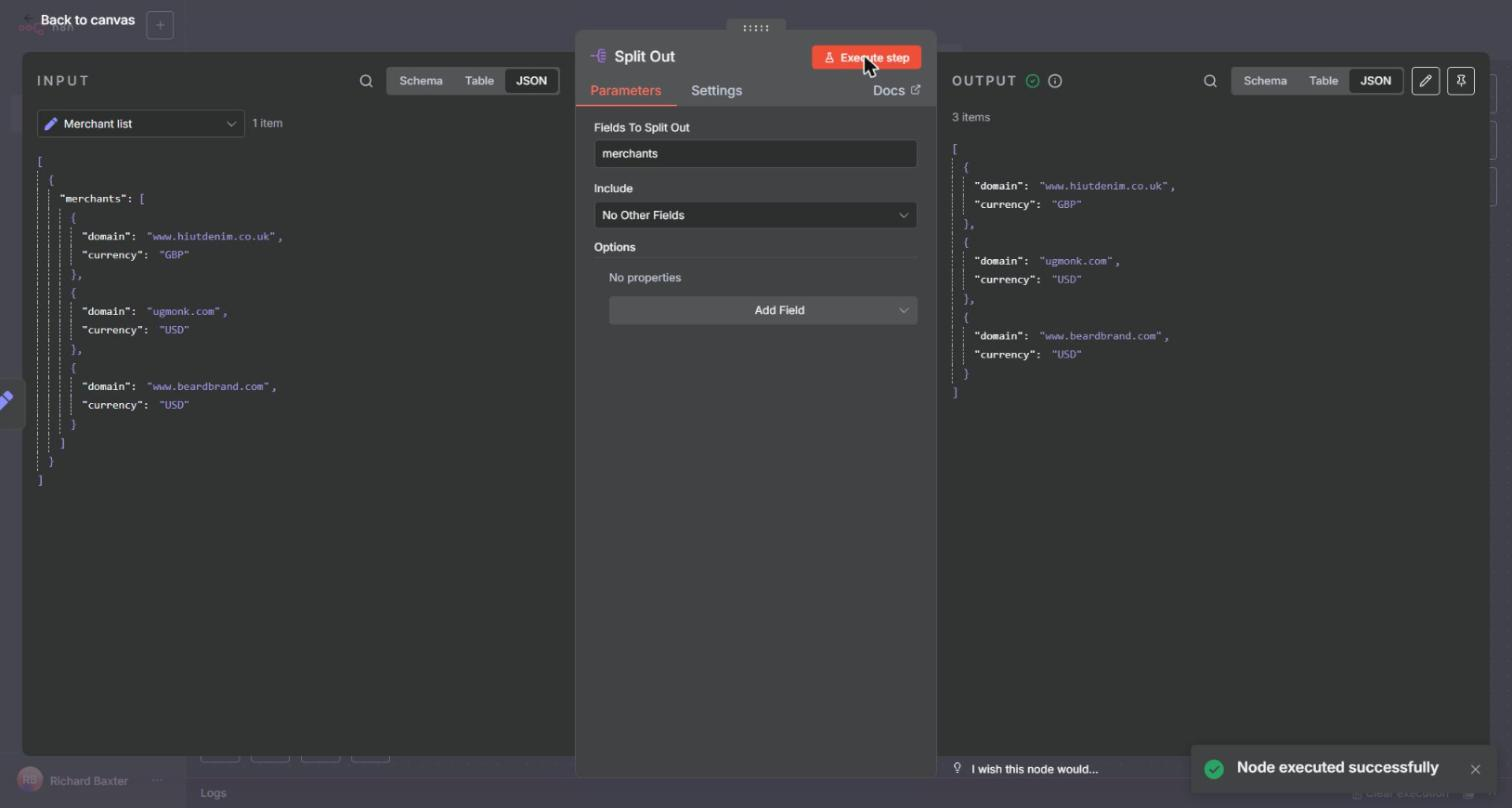1512x808 pixels.
Task: Click the Fields To Split Out input field
Action: (755, 154)
